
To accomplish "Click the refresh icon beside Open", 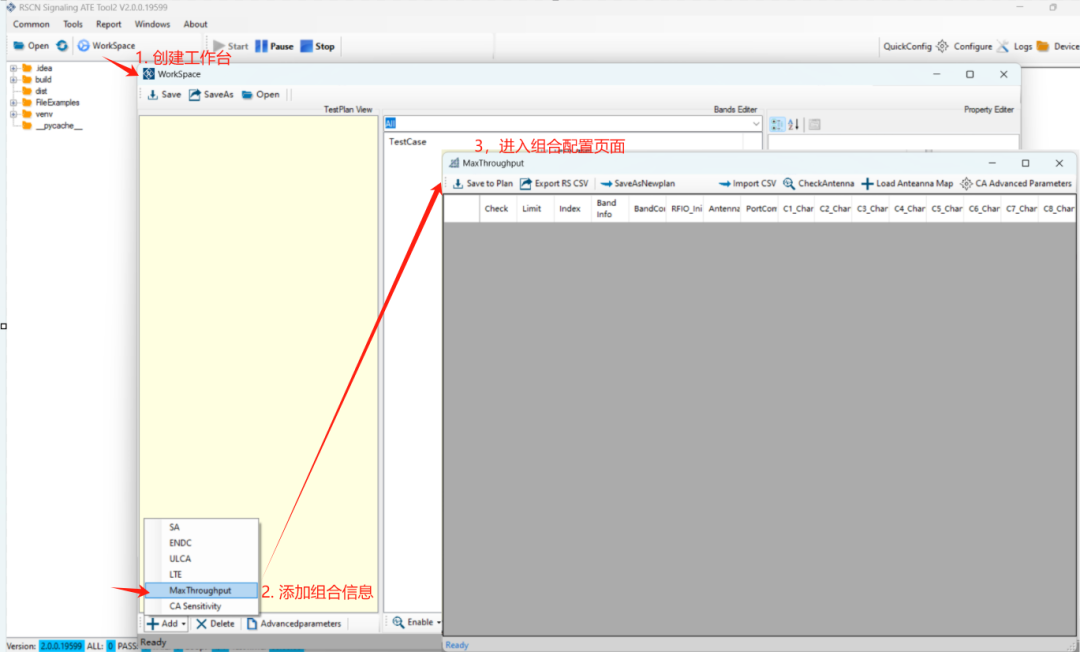I will [62, 45].
